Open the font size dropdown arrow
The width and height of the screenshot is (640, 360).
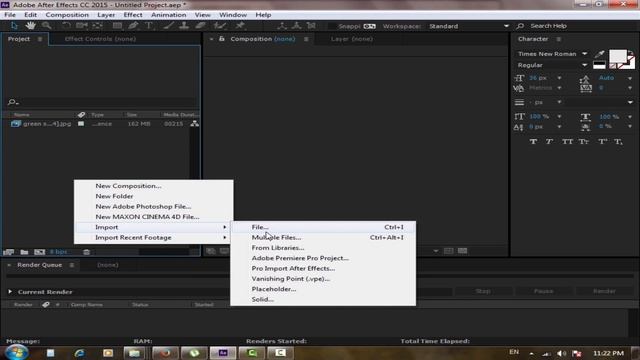(x=560, y=78)
